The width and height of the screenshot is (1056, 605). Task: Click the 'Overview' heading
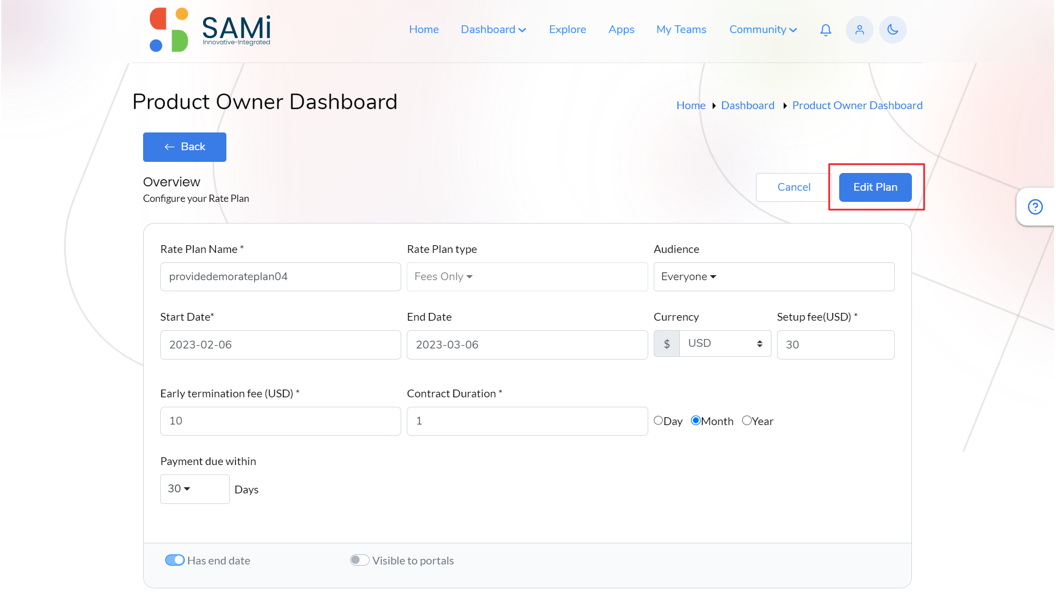172,182
